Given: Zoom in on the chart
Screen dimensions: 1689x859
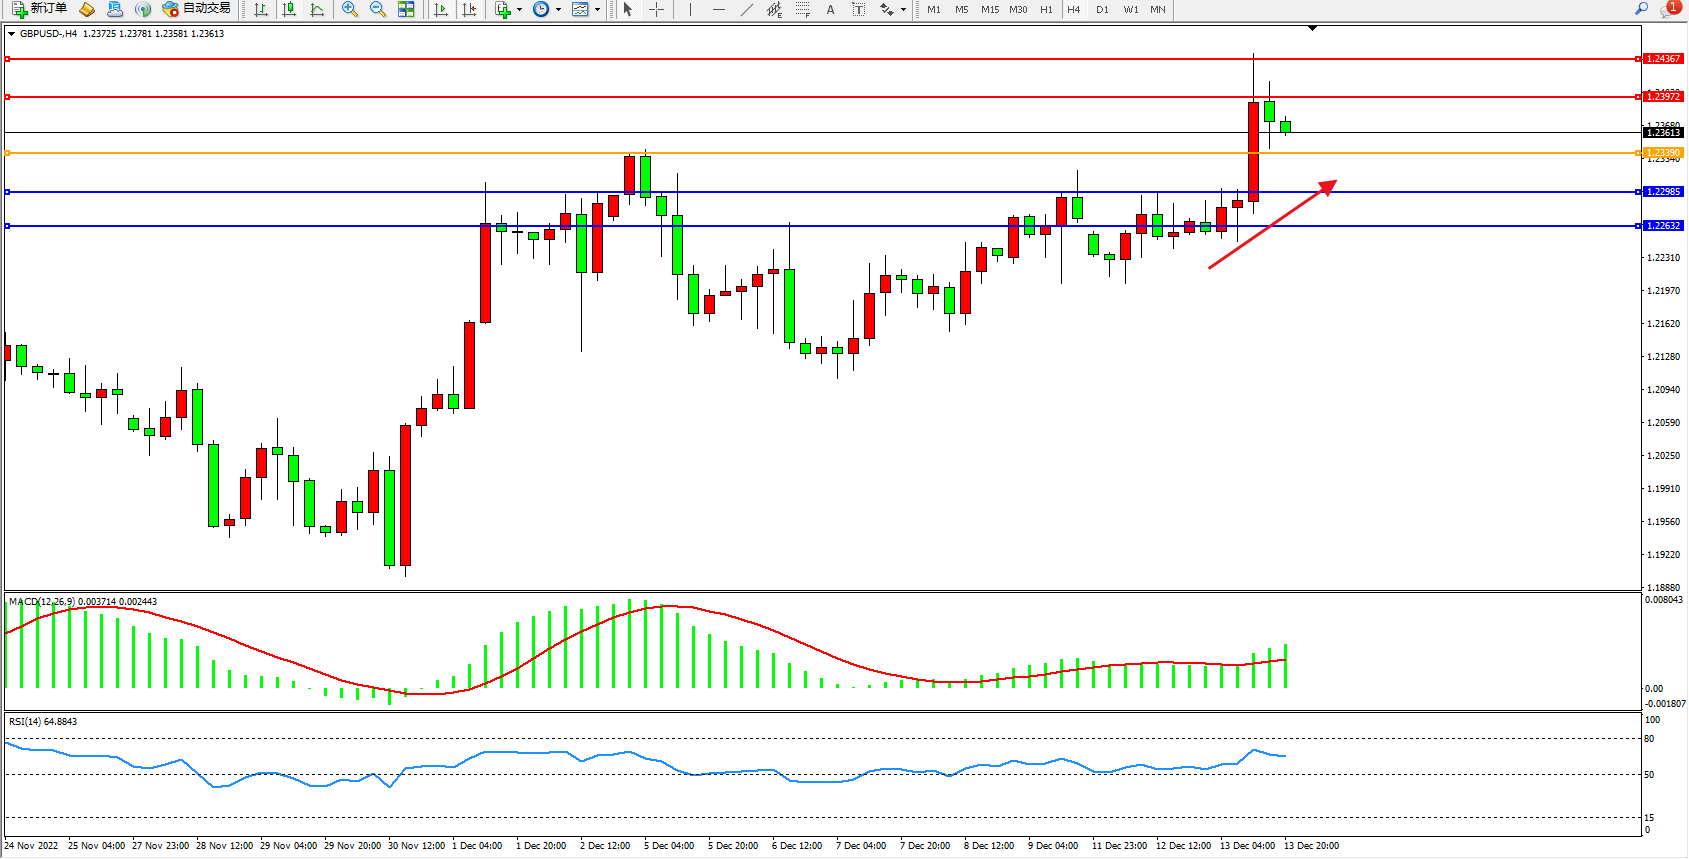Looking at the screenshot, I should tap(349, 9).
